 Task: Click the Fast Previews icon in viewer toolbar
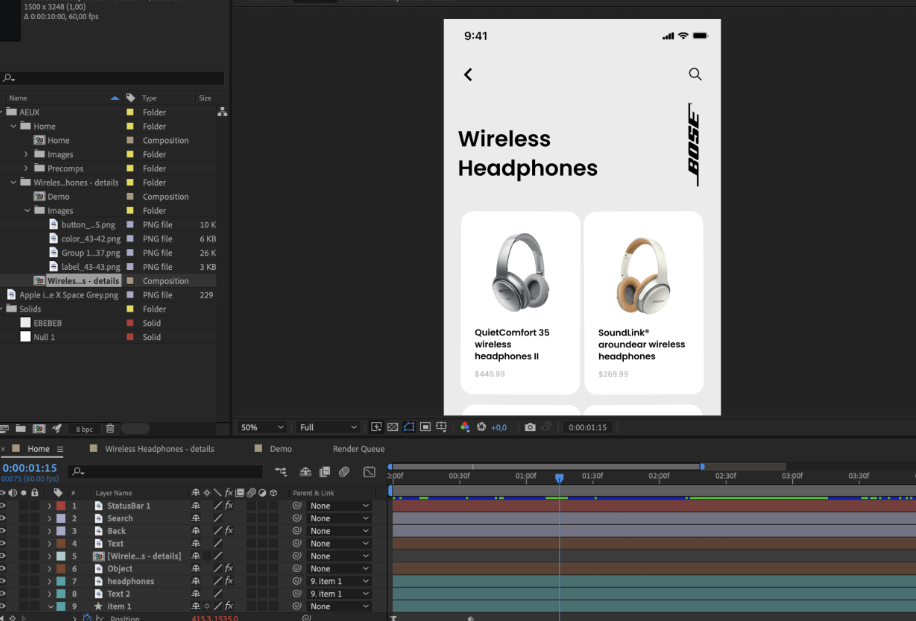[x=376, y=427]
